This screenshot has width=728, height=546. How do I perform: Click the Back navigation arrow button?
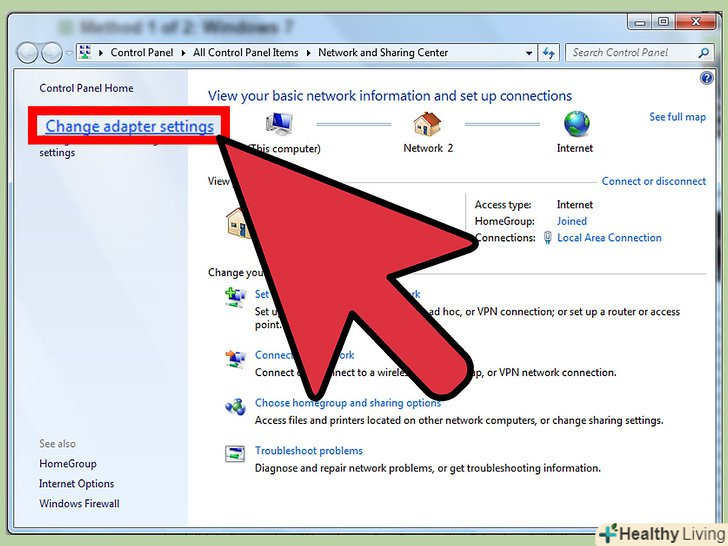coord(27,53)
